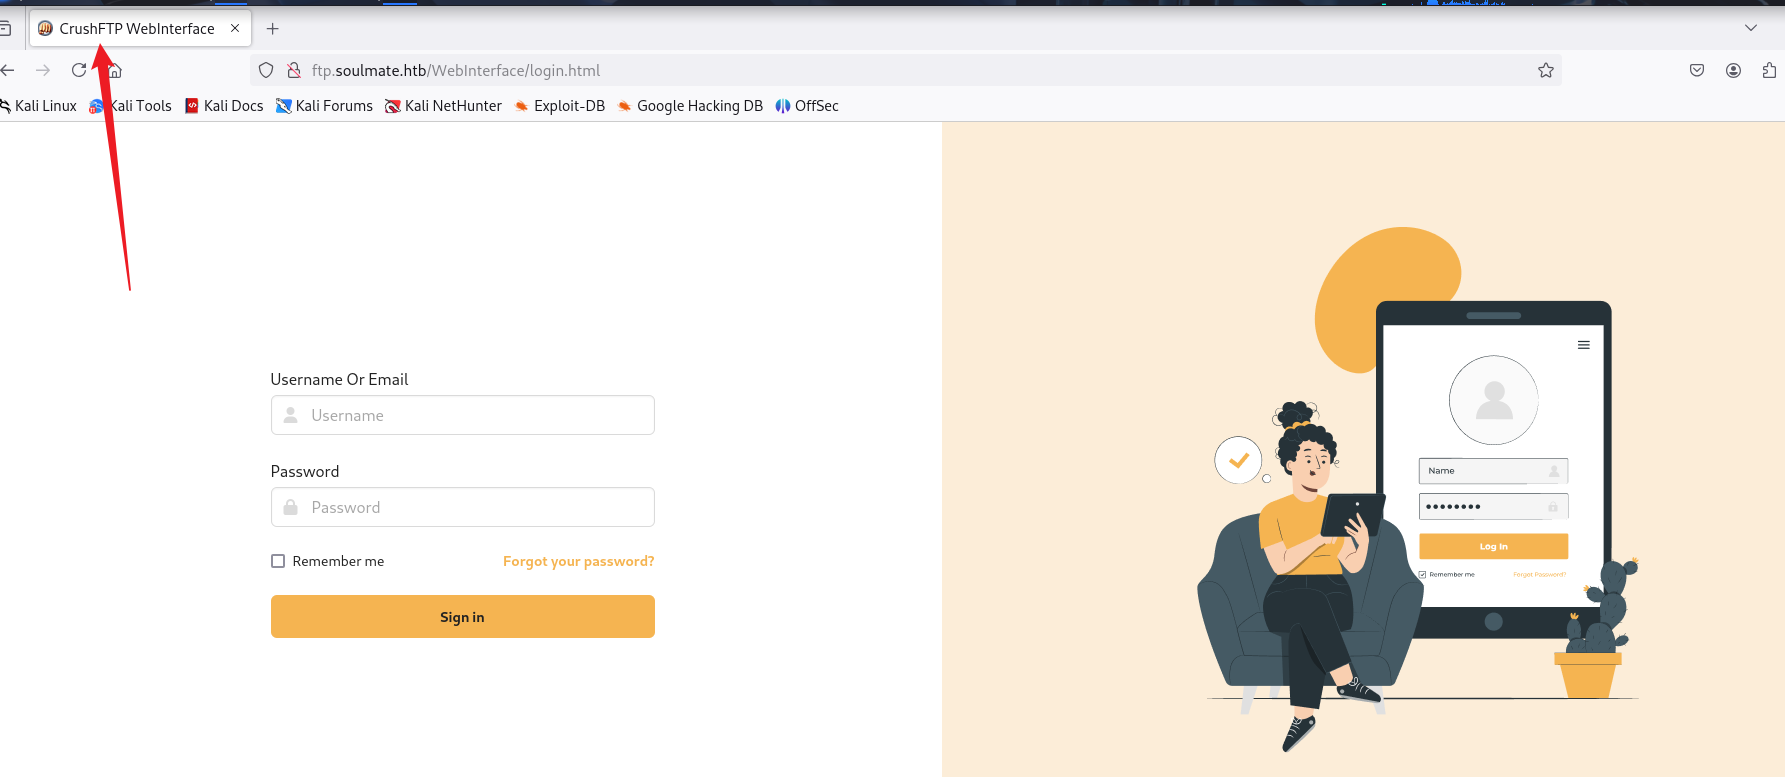Open the Firefox account profile icon

click(x=1733, y=70)
